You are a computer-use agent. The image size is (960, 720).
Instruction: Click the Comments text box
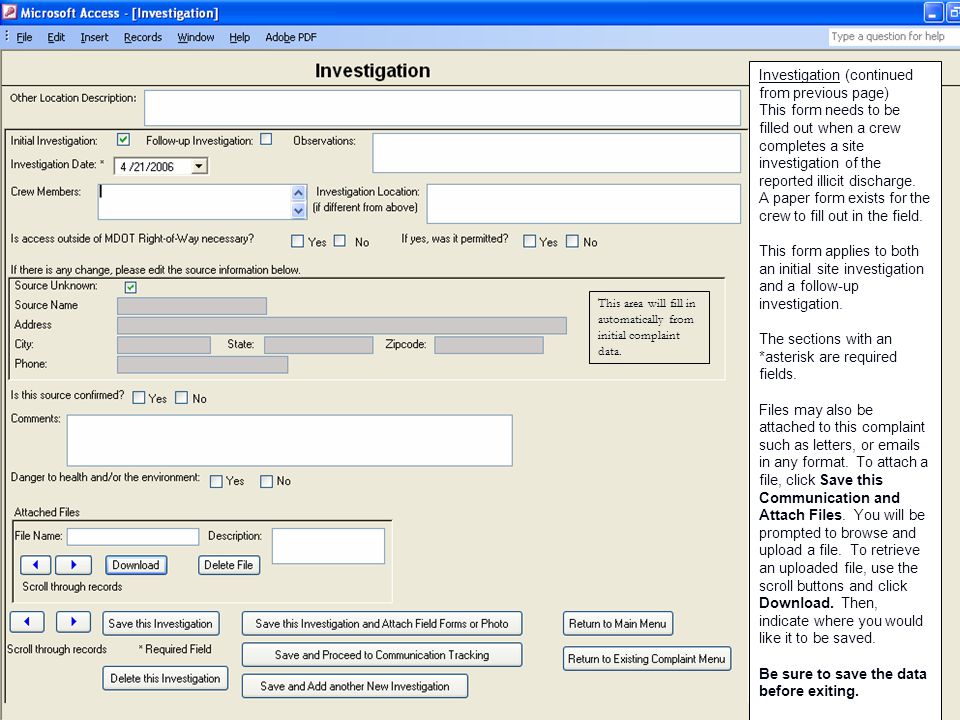290,440
